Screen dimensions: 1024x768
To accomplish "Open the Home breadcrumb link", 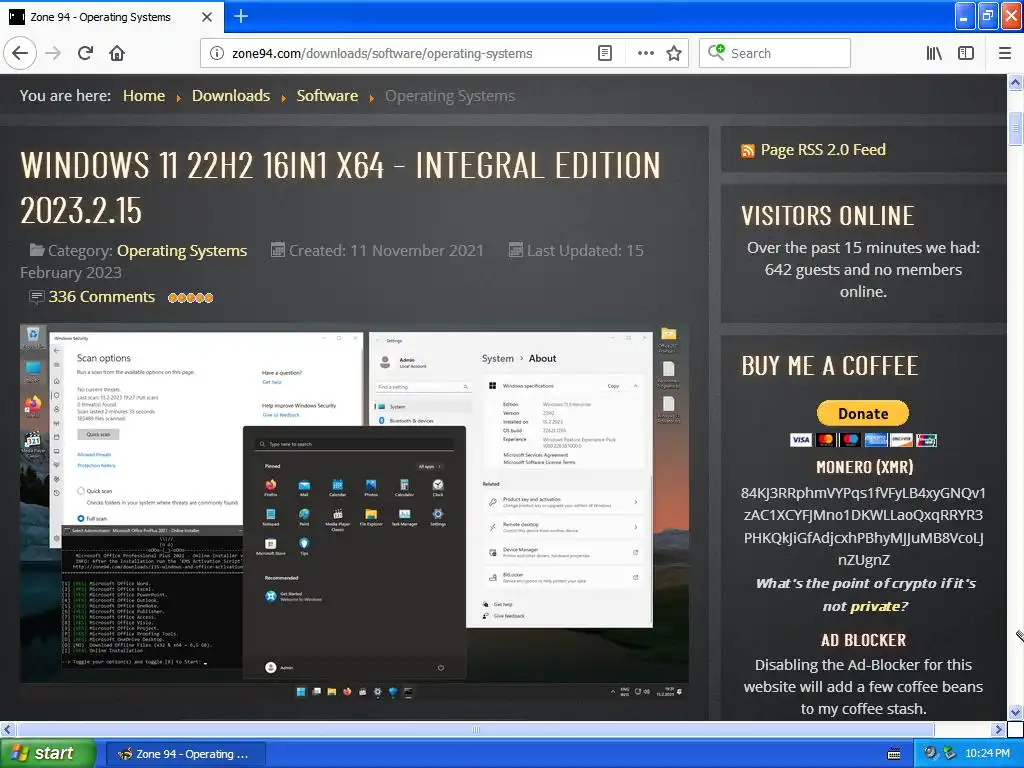I will (144, 96).
